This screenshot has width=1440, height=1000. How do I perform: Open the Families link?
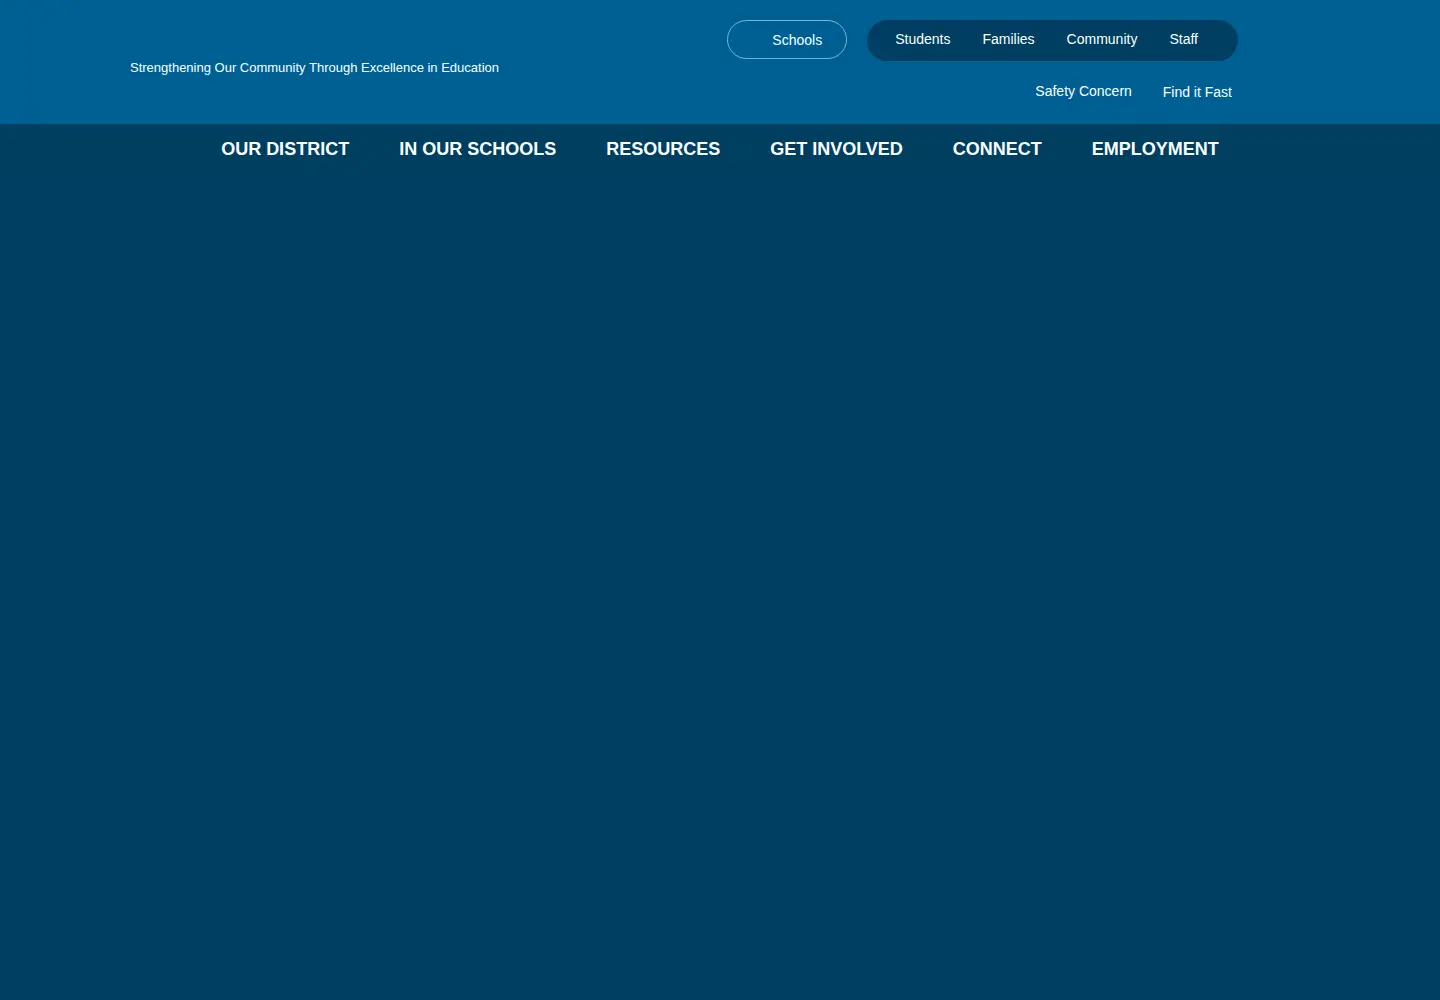coord(1008,39)
